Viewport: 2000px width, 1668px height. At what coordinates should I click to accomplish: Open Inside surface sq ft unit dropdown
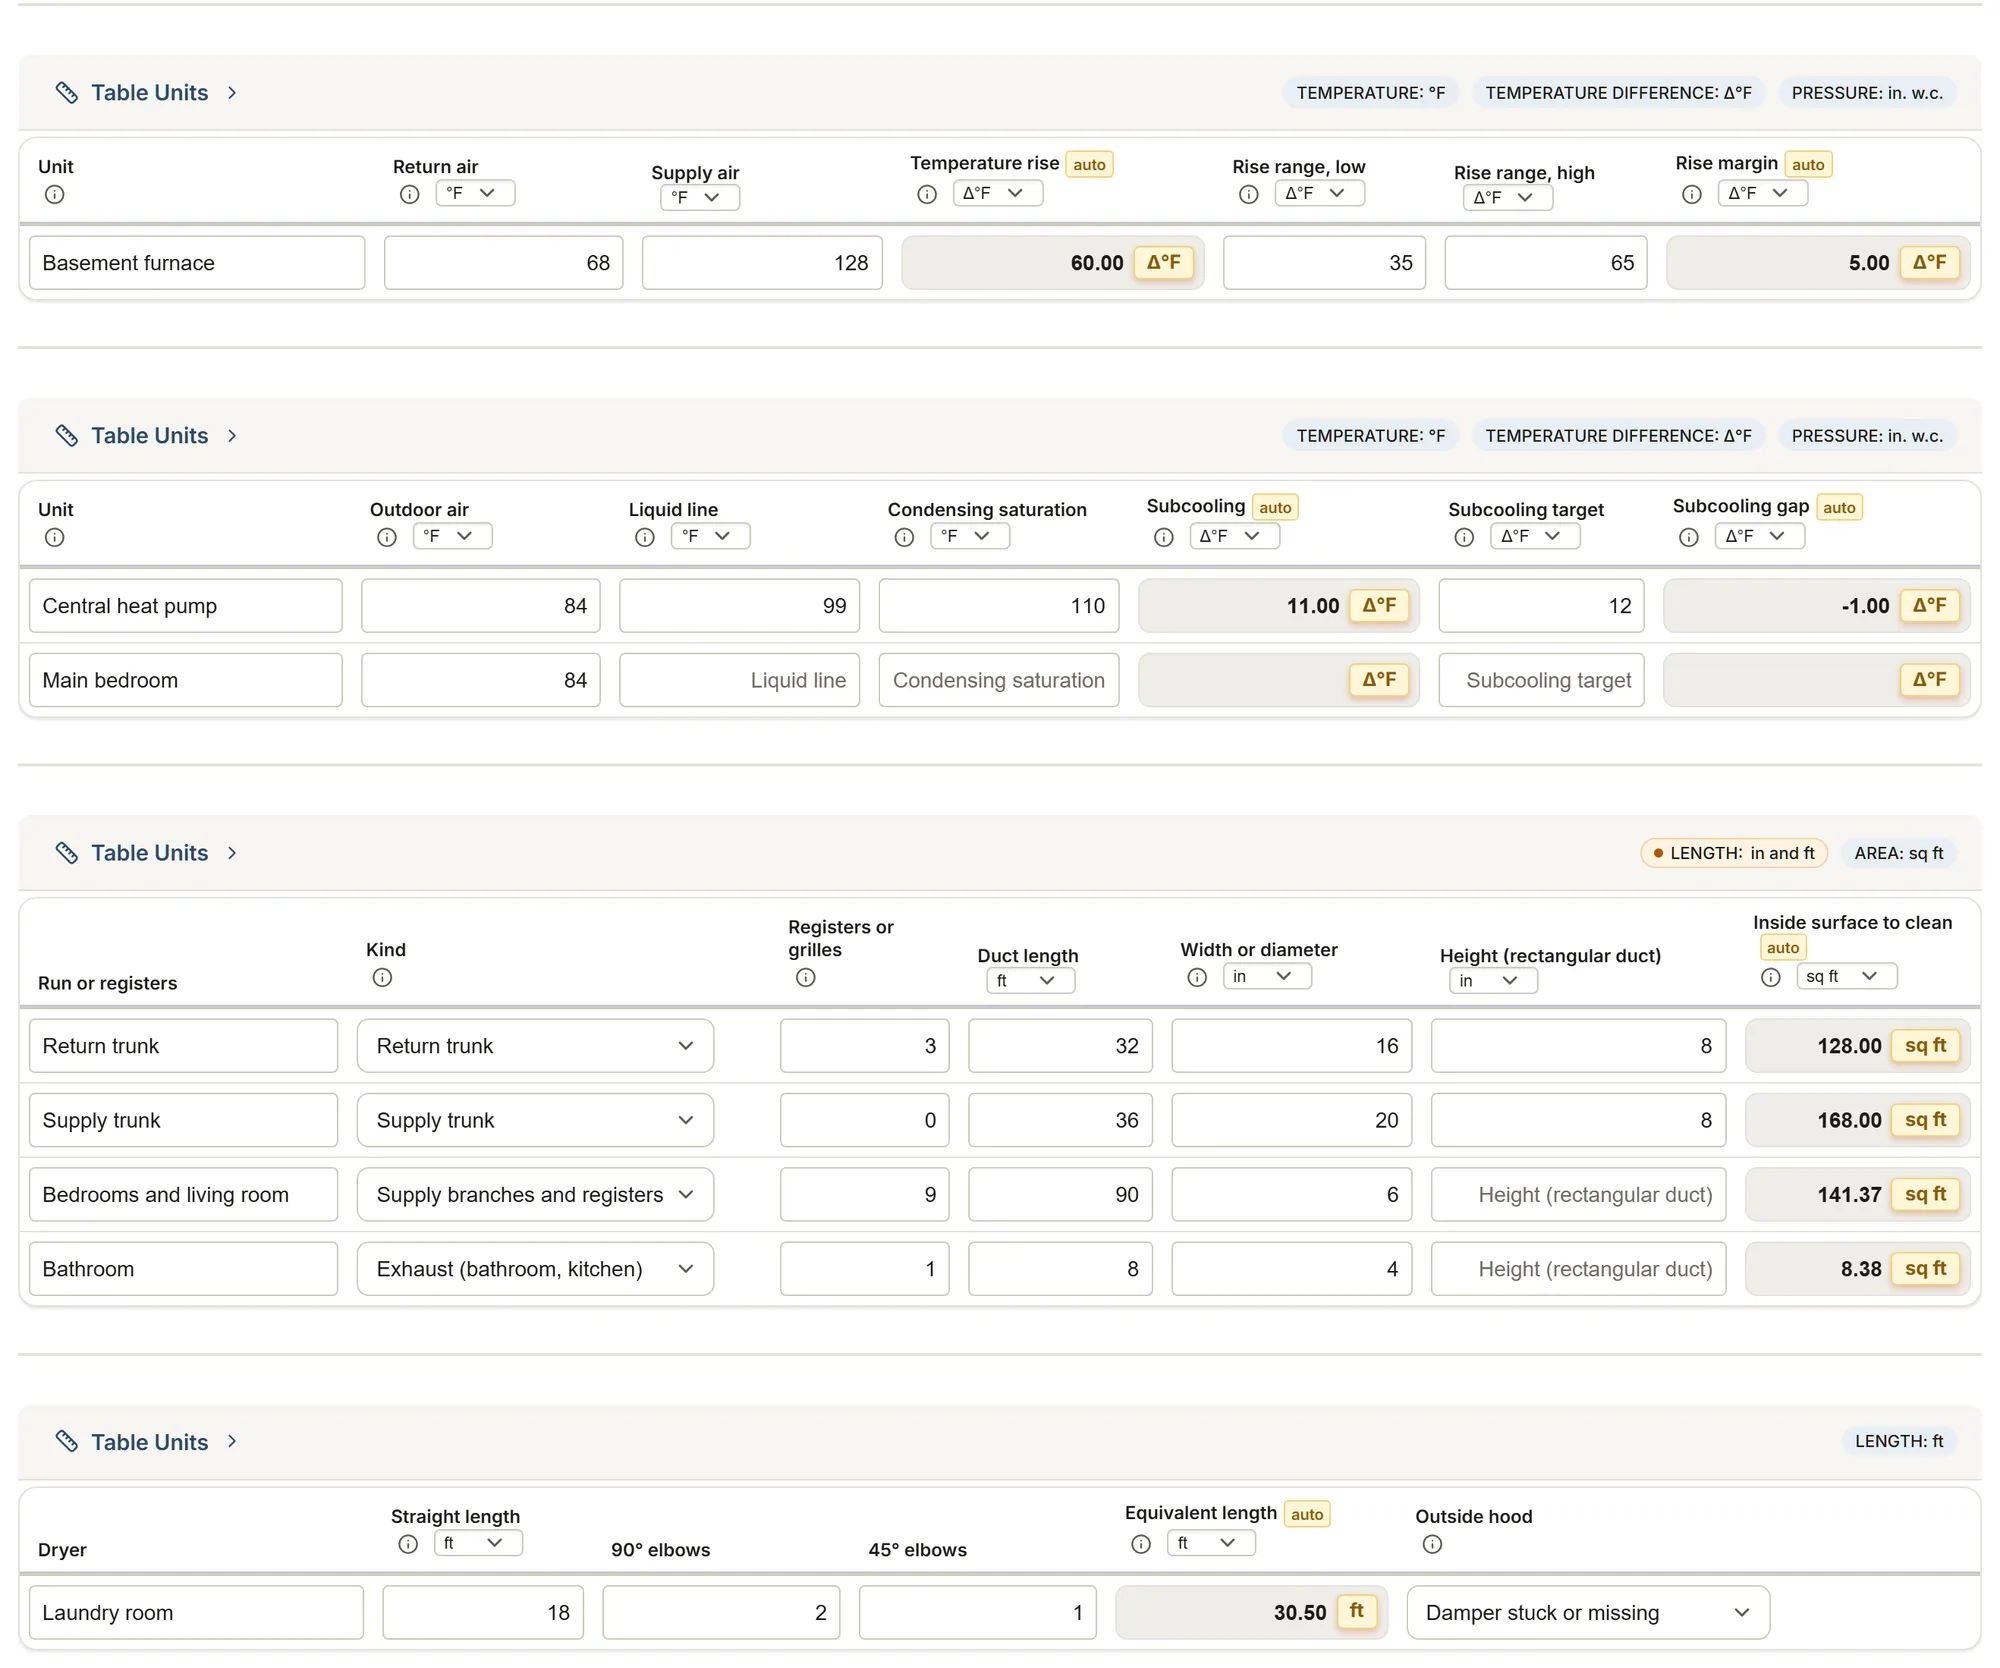coord(1846,976)
